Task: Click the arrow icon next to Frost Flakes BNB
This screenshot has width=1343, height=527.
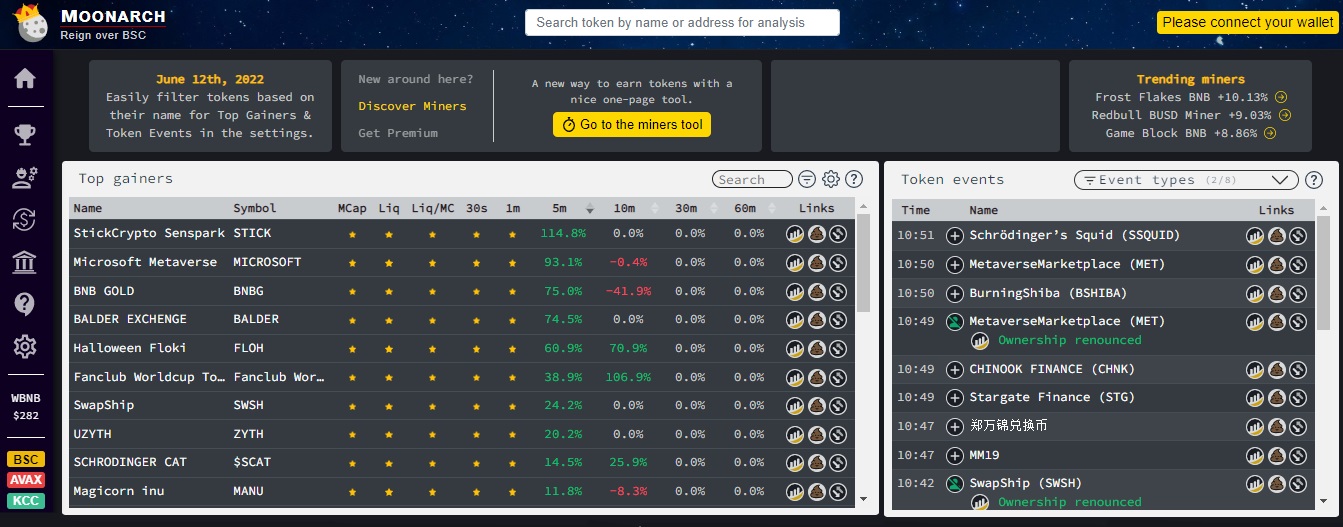Action: pyautogui.click(x=1281, y=98)
